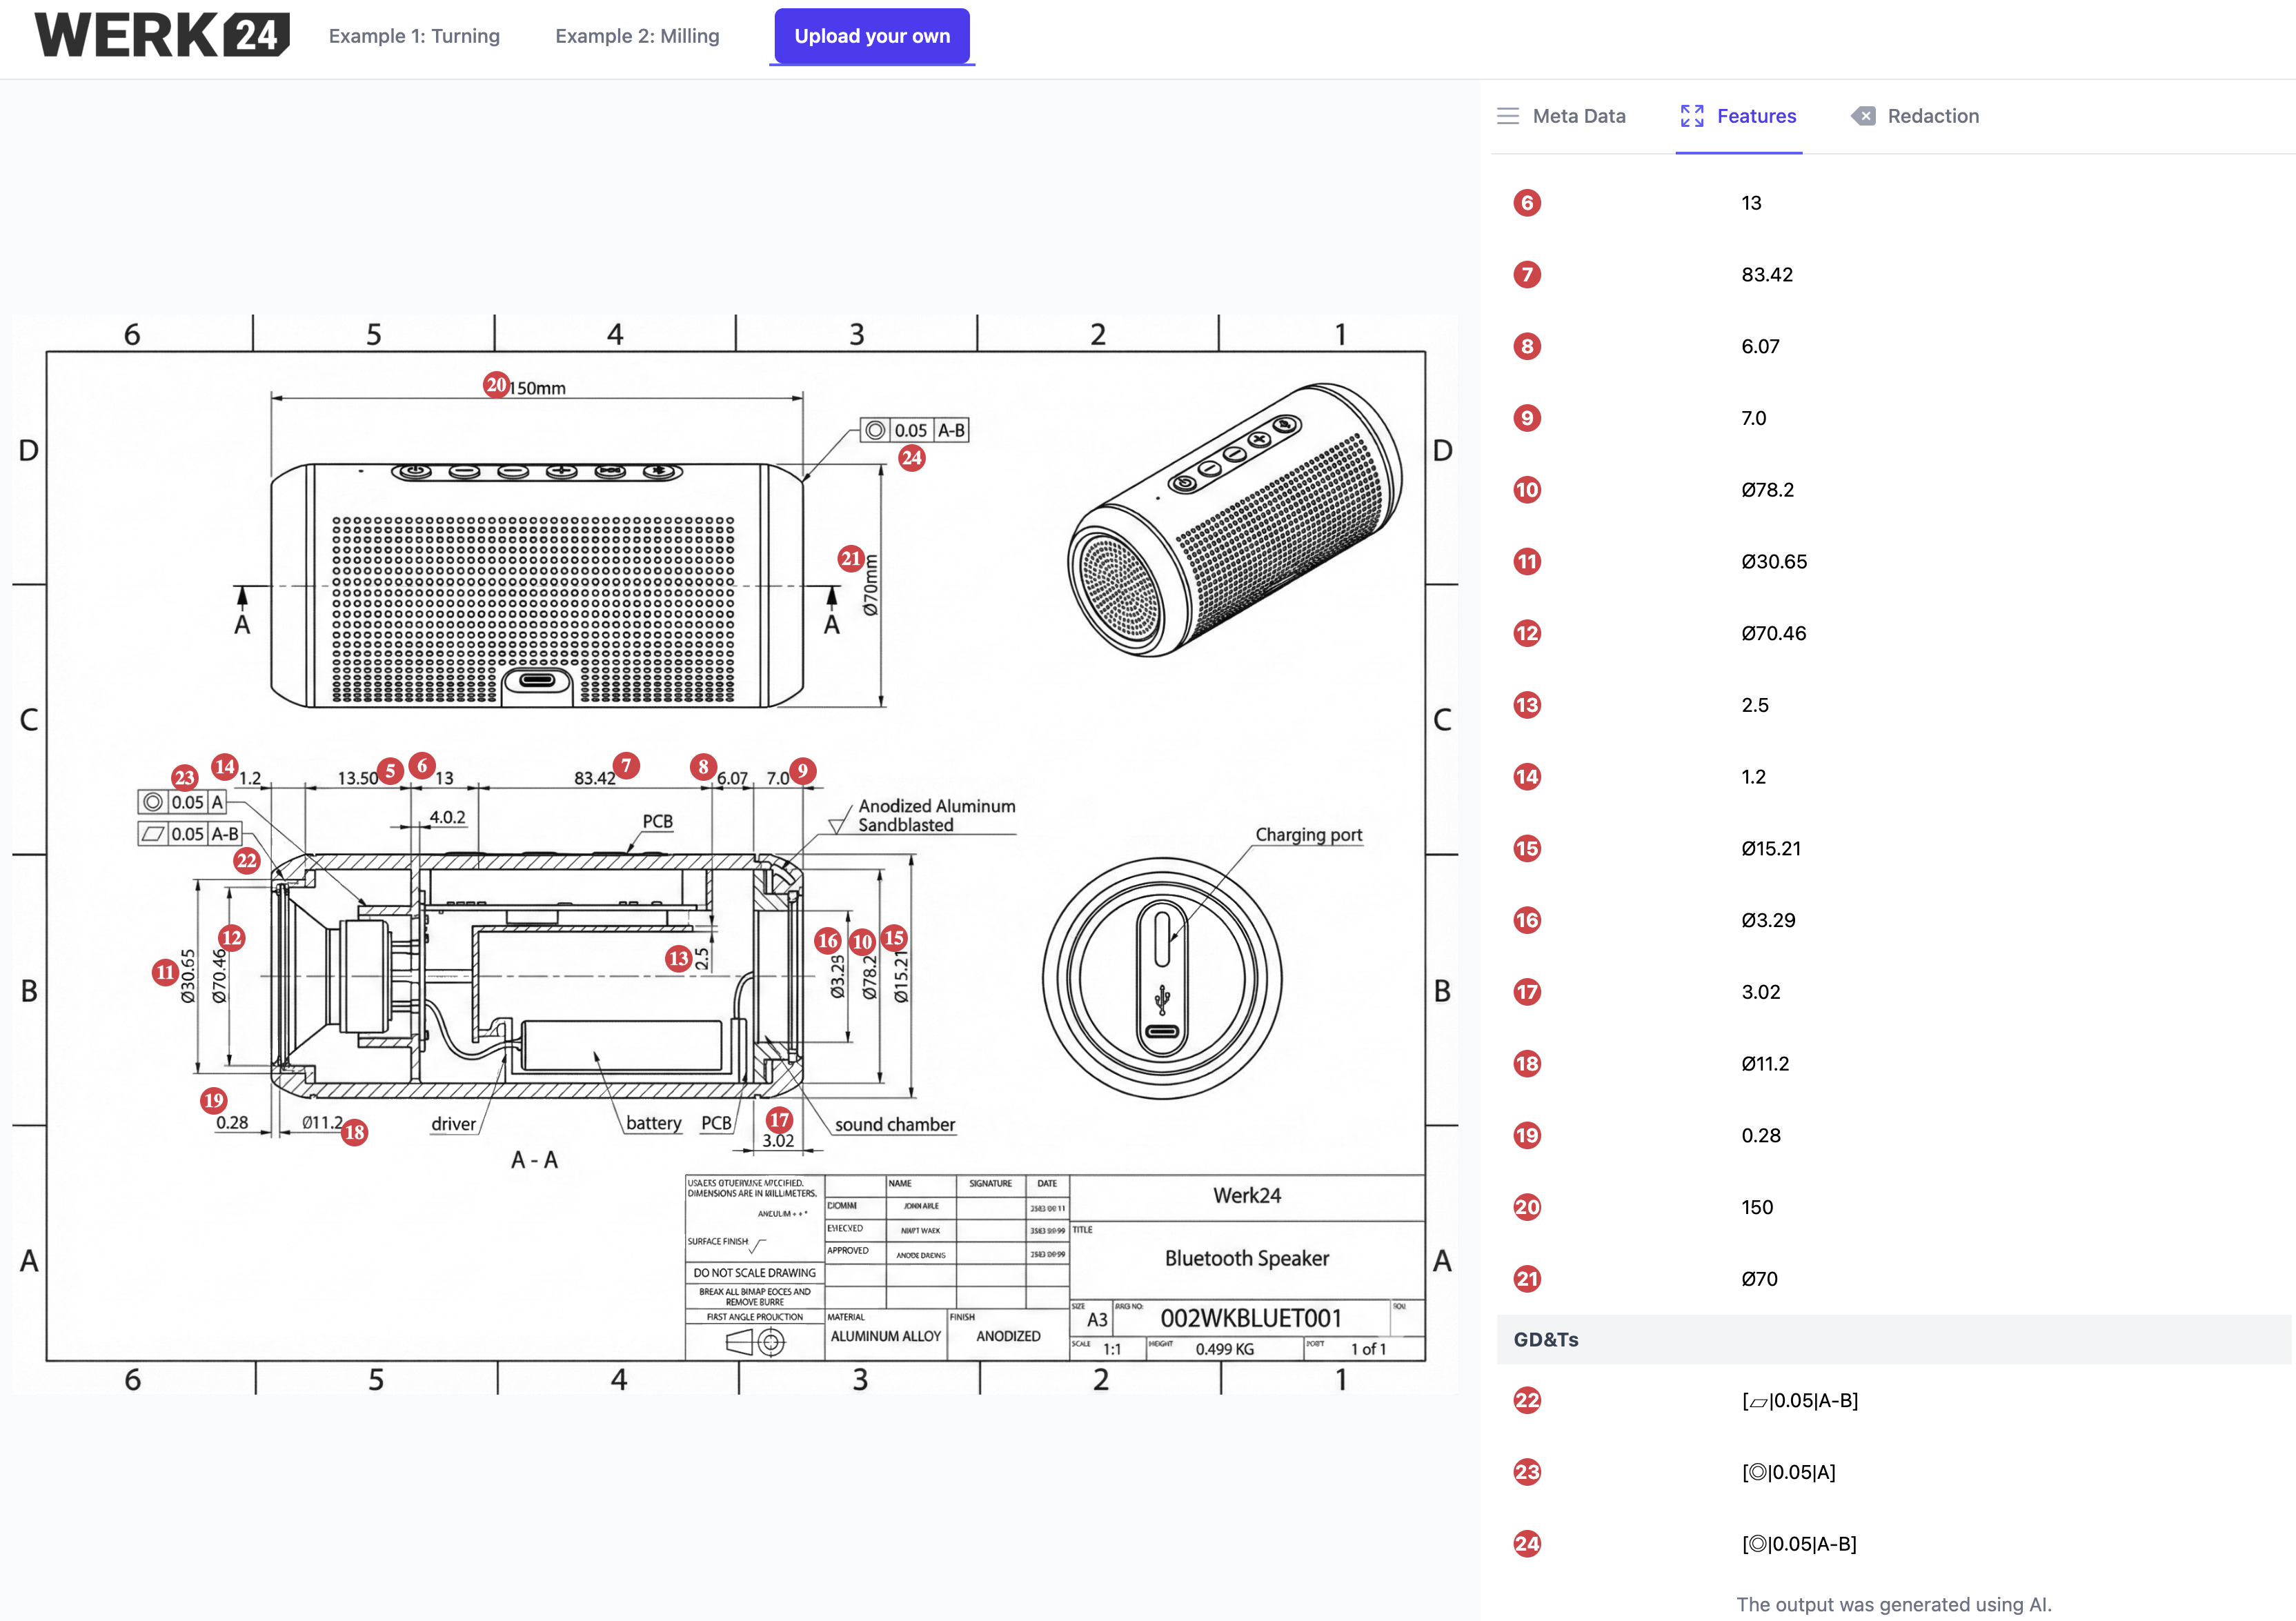Click the value 0.28 in the list
The image size is (2296, 1621).
point(1761,1136)
